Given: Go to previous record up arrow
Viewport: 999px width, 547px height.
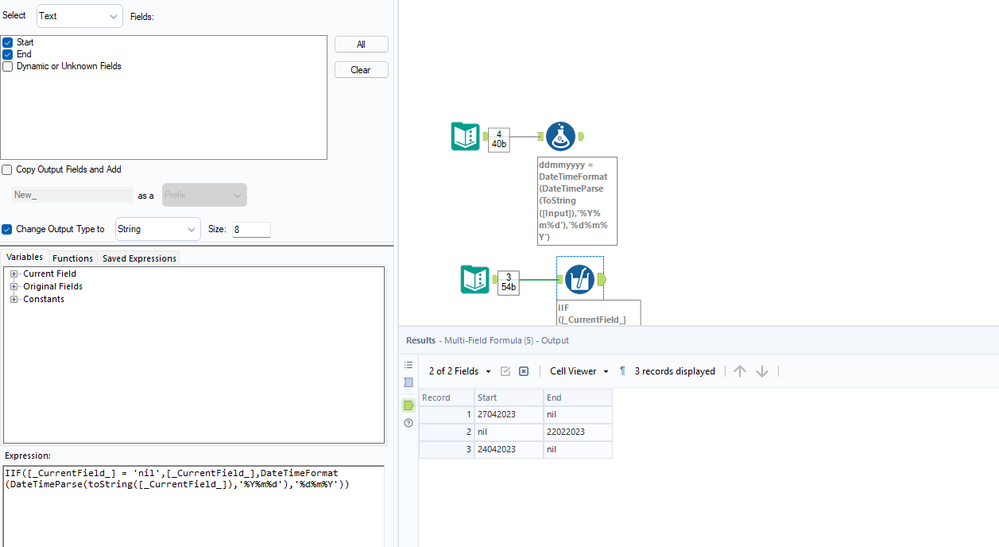Looking at the screenshot, I should coord(740,371).
